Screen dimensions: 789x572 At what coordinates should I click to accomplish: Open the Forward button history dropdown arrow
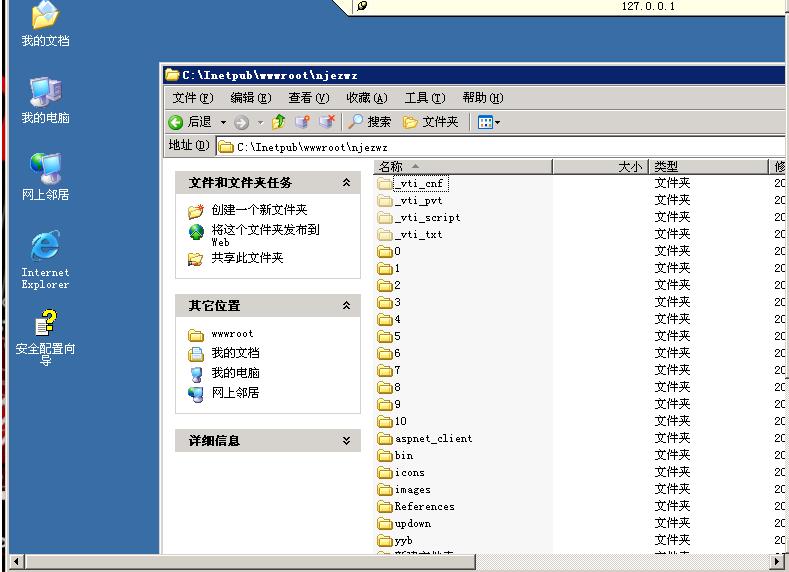261,122
